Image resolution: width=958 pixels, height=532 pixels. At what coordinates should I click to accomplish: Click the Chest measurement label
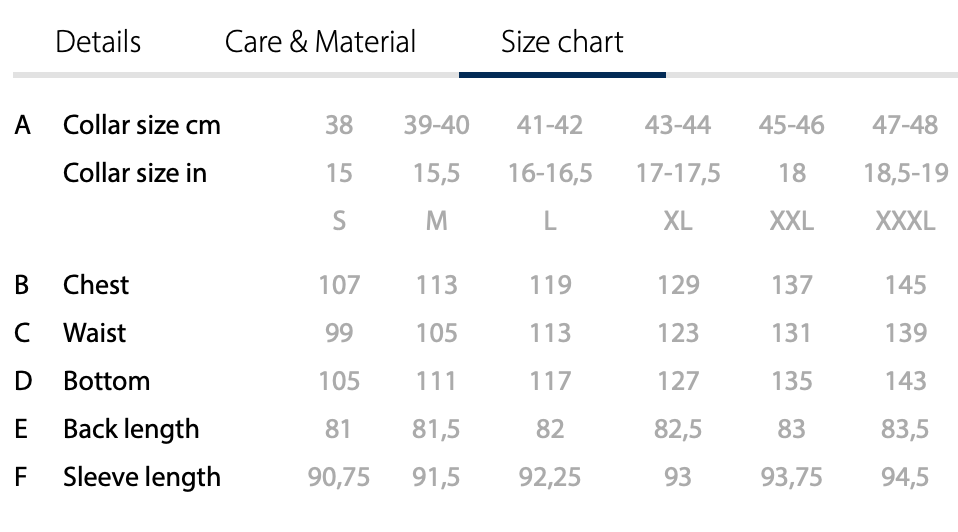(96, 285)
